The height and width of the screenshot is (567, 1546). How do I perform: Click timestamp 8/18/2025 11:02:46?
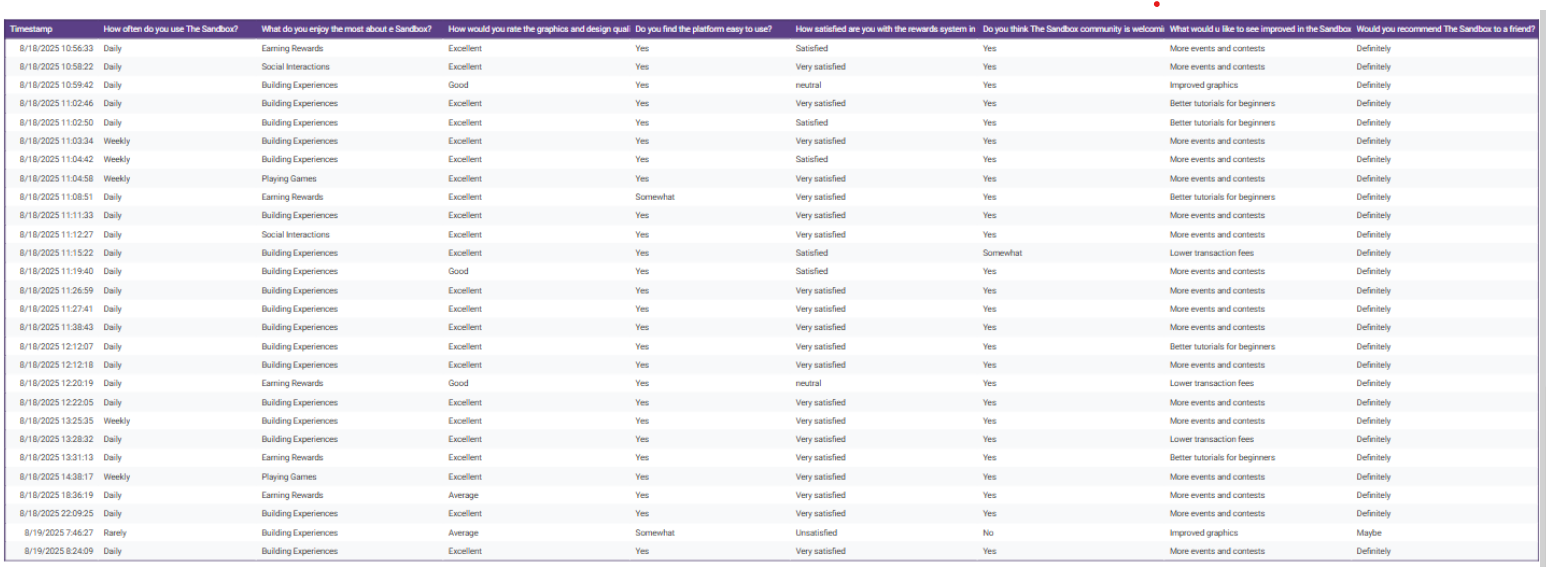point(56,104)
